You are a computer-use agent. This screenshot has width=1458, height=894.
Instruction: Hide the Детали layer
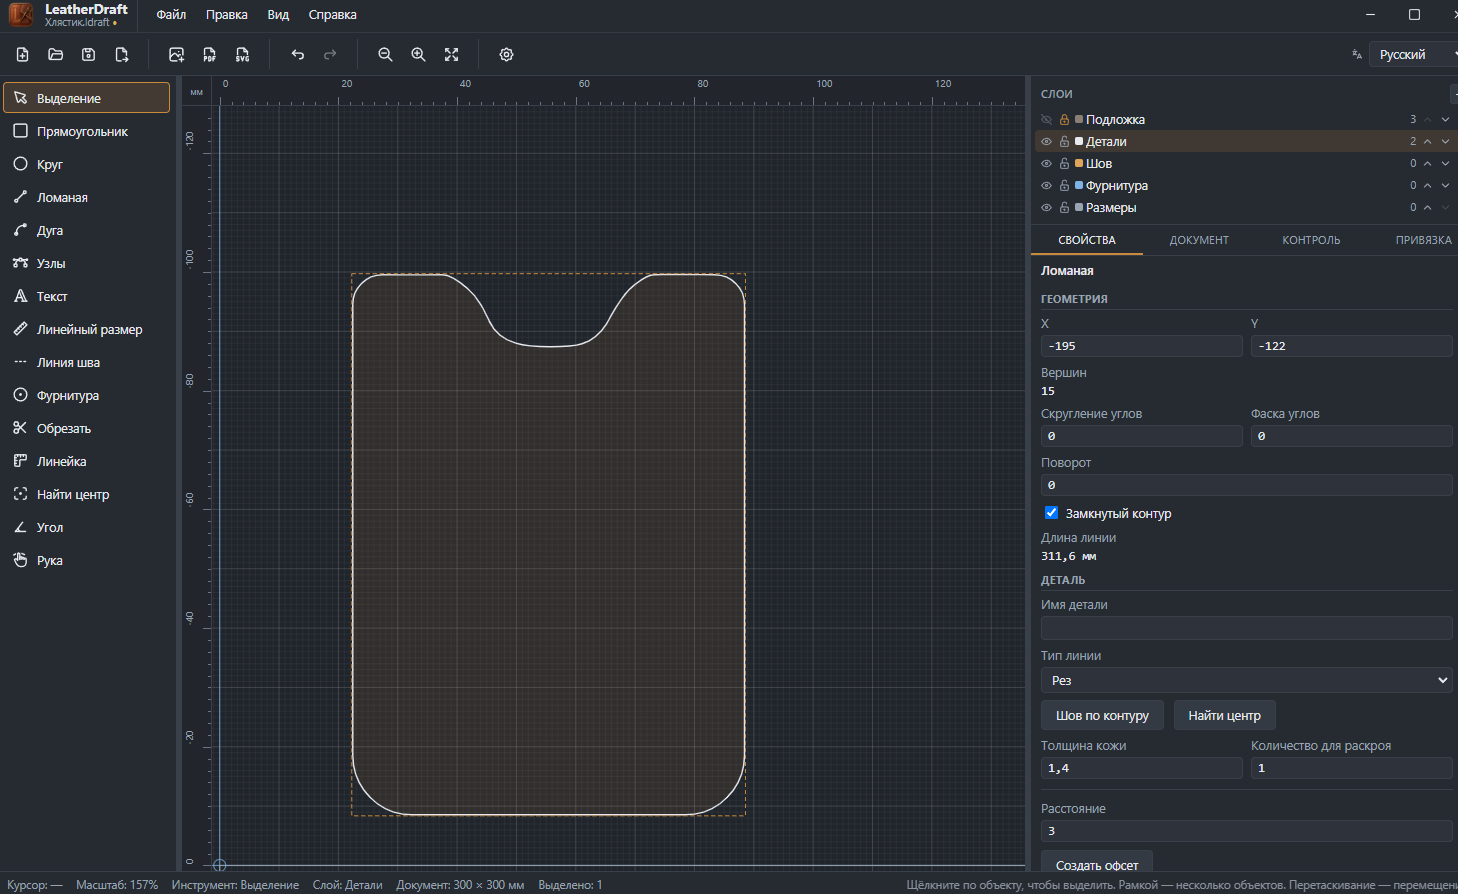1046,141
